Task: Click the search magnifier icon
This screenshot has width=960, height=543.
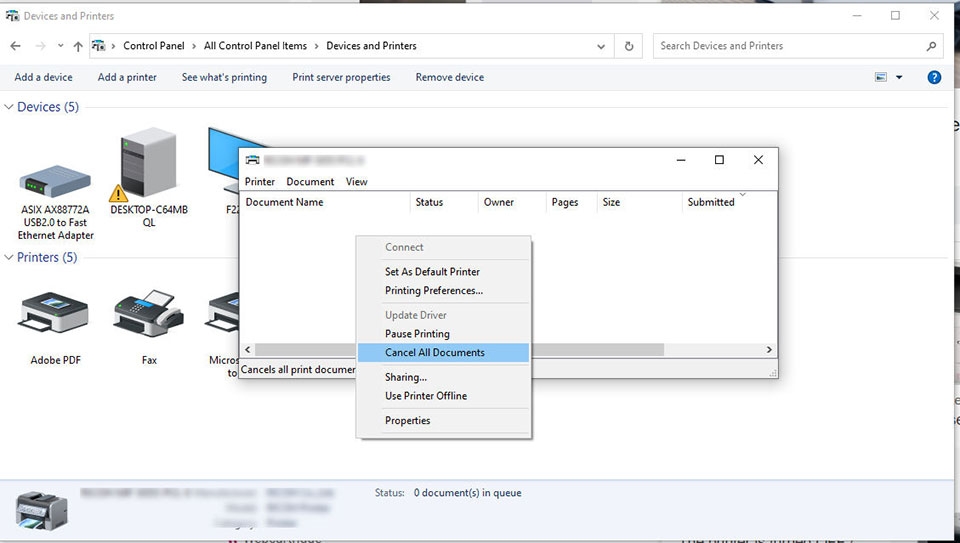Action: [x=931, y=46]
